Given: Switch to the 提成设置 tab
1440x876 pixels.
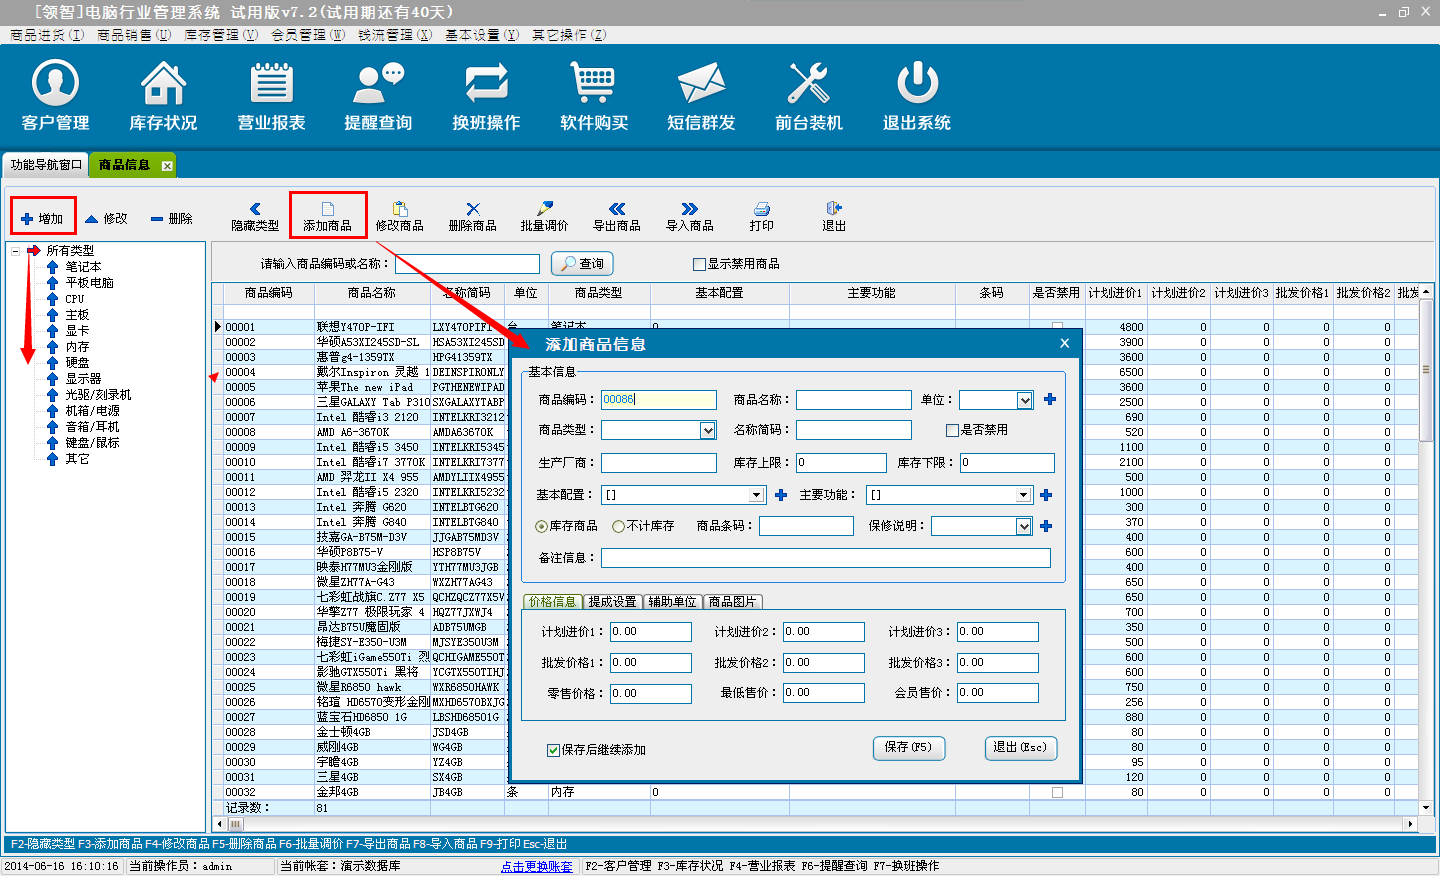Looking at the screenshot, I should pyautogui.click(x=612, y=602).
